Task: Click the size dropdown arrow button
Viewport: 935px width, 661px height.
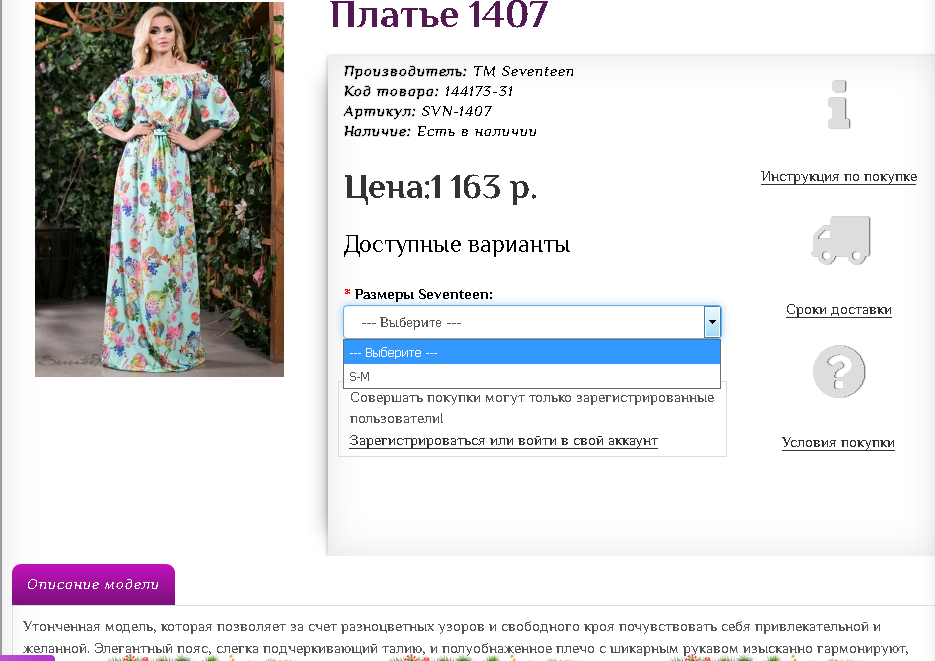Action: tap(712, 322)
